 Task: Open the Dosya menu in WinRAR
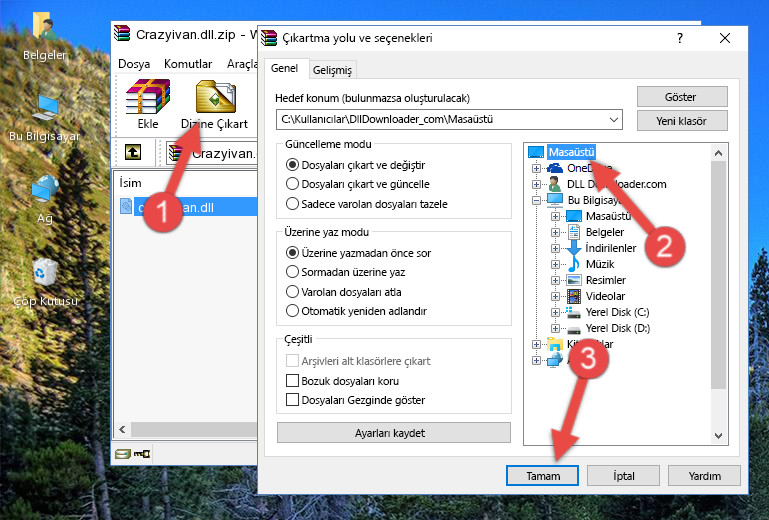pos(134,64)
